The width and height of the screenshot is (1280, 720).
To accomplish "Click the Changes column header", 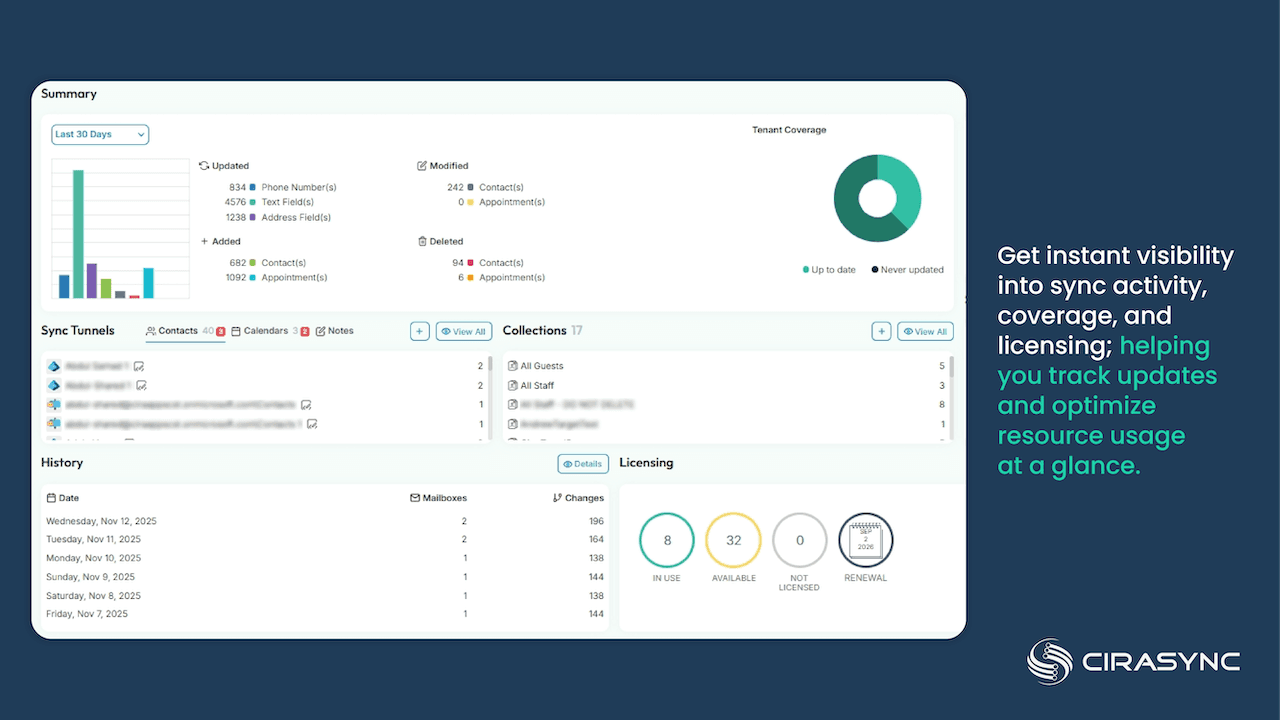I will point(578,498).
